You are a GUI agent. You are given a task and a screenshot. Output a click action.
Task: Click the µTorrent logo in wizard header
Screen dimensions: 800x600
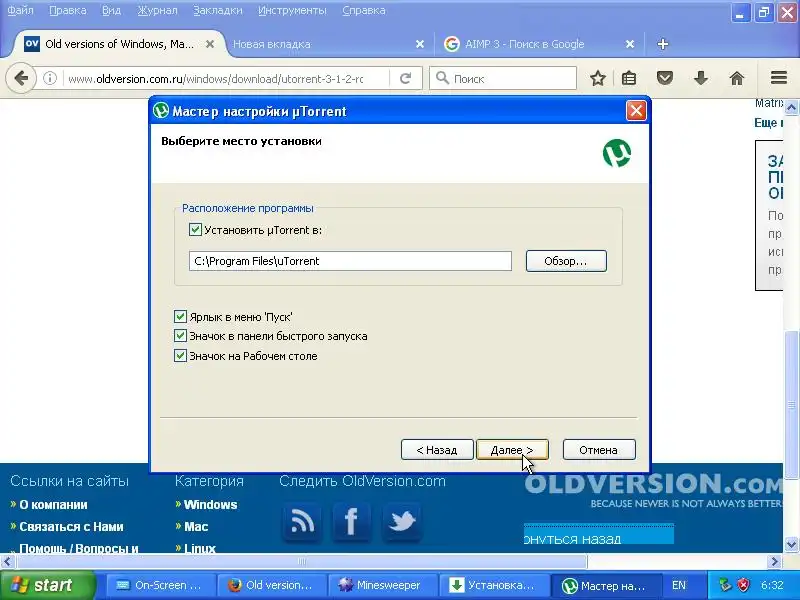617,153
